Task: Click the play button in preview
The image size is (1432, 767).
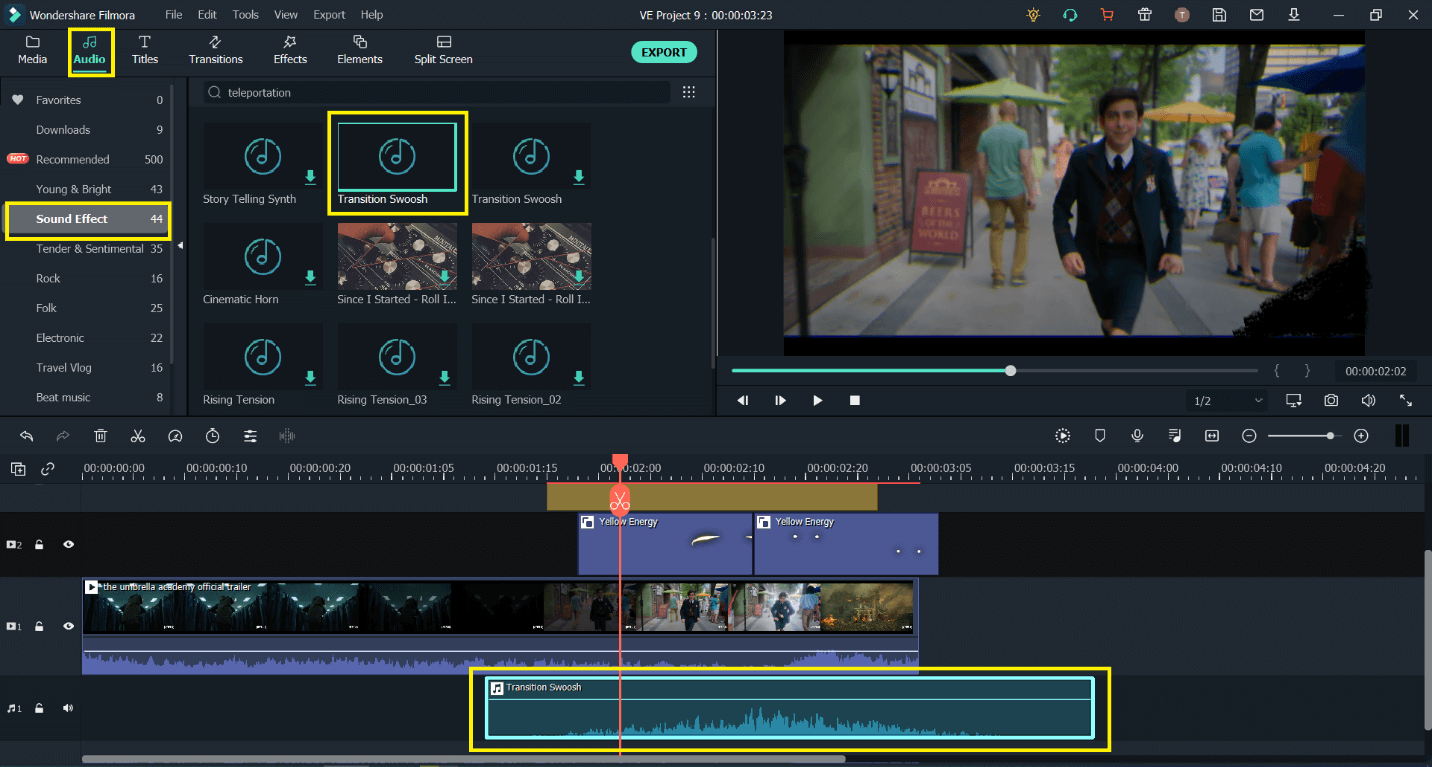Action: tap(817, 400)
